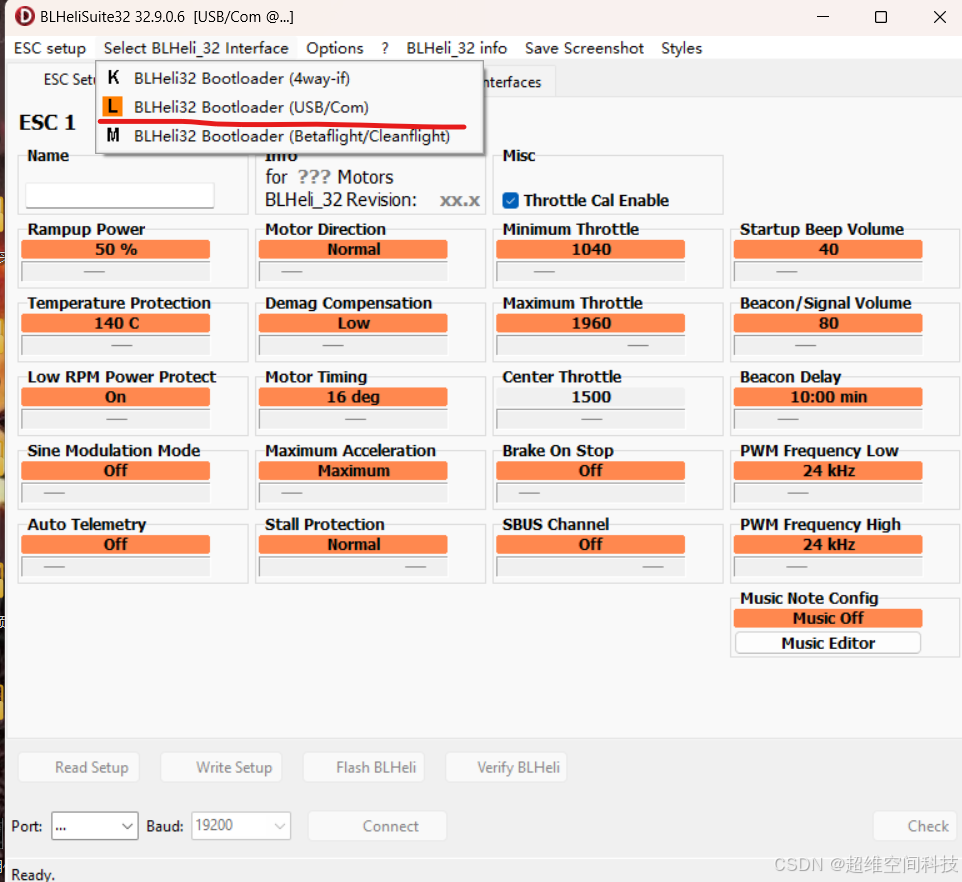
Task: Choose BLHeli32 Bootloader (Betaflight/Cleanflight) entry
Action: coord(289,136)
